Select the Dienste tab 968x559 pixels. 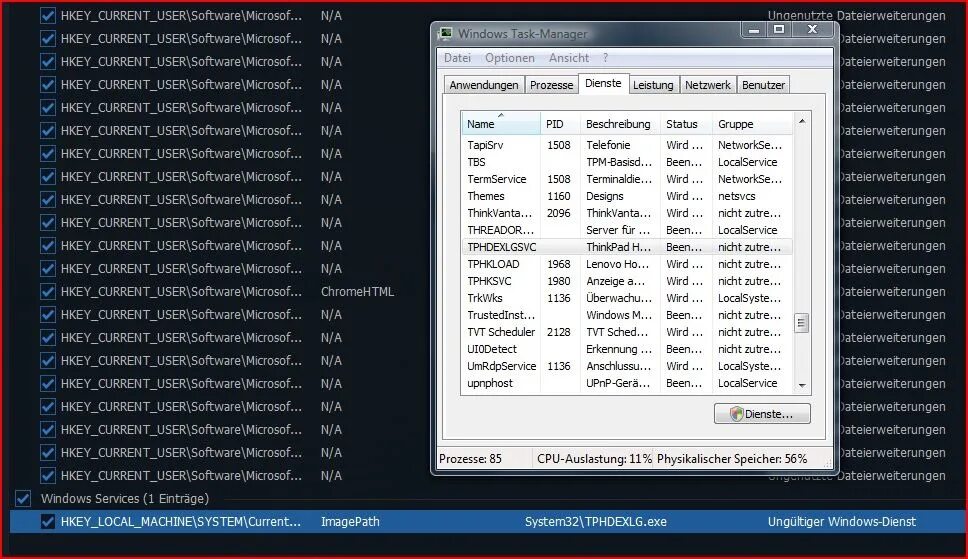(x=603, y=83)
